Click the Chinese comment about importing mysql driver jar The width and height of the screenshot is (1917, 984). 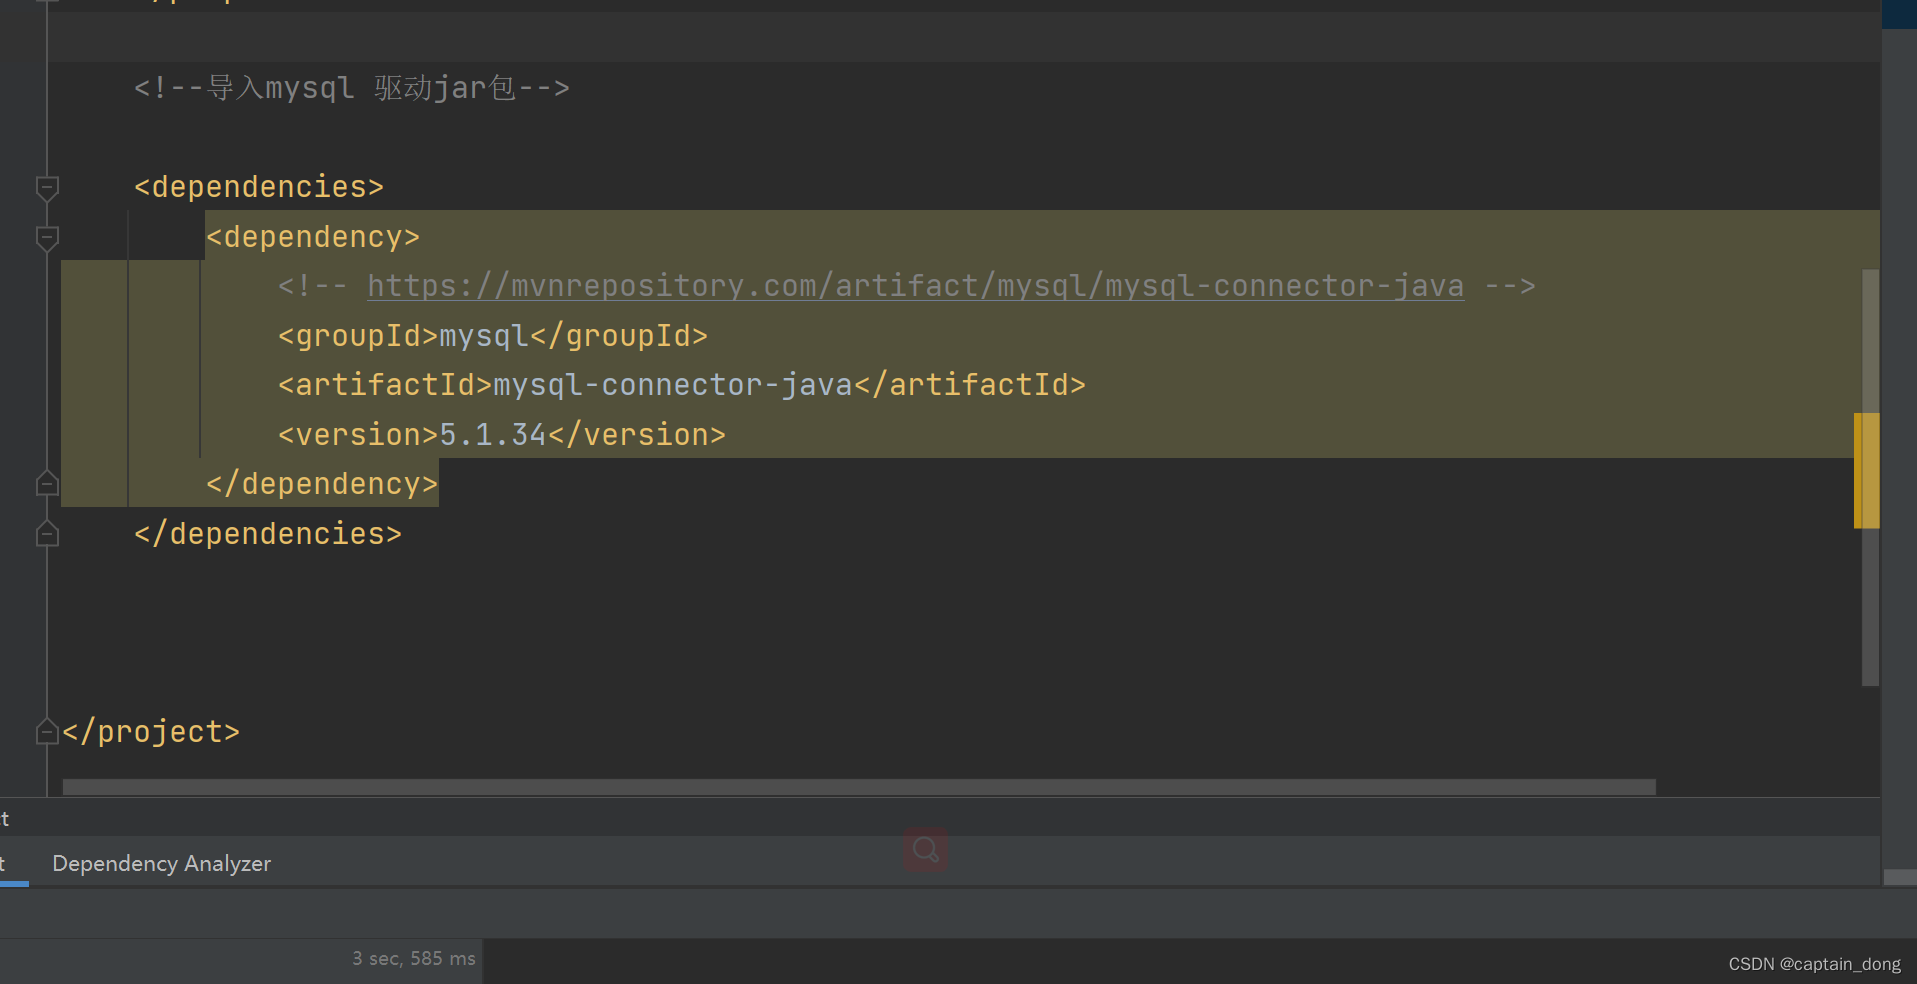pos(351,87)
